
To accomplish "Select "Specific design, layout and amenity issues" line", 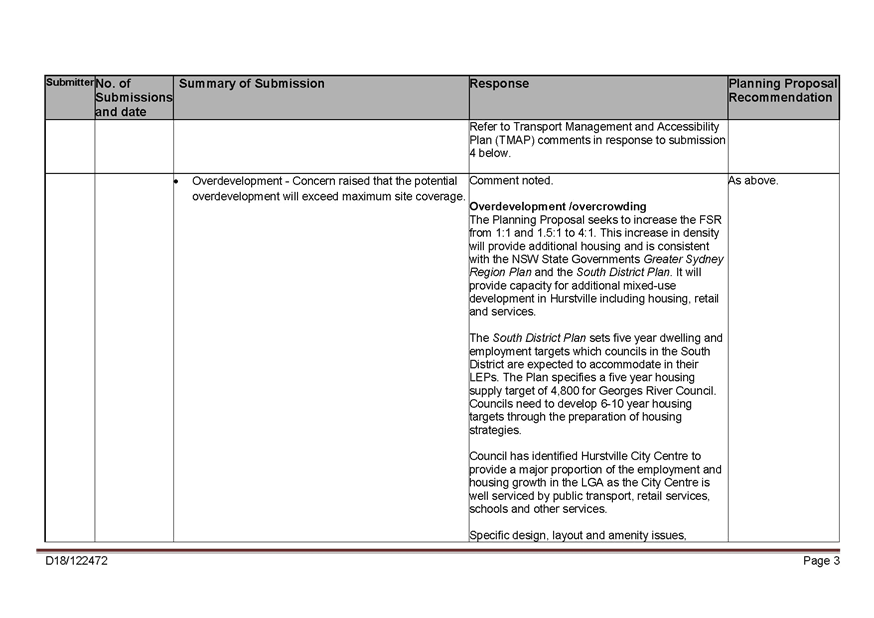I will pyautogui.click(x=577, y=535).
